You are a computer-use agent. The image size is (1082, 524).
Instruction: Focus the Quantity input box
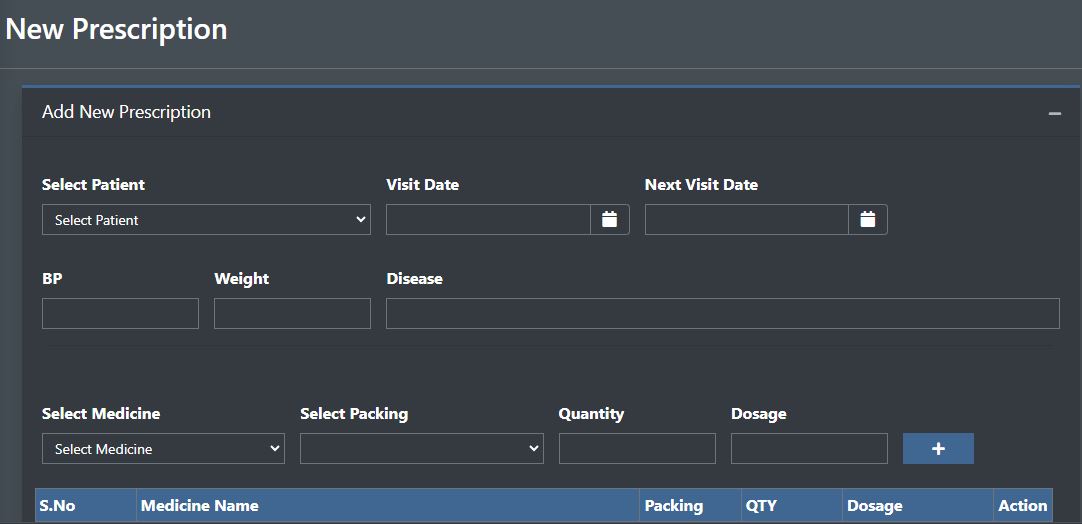[637, 449]
